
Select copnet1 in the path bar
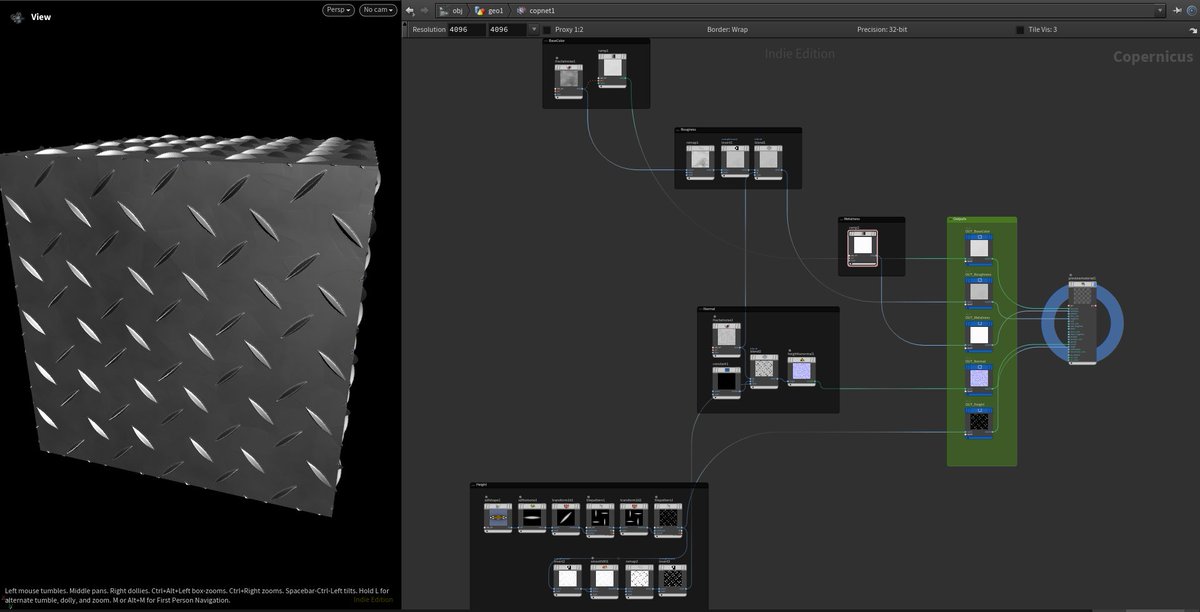point(535,10)
